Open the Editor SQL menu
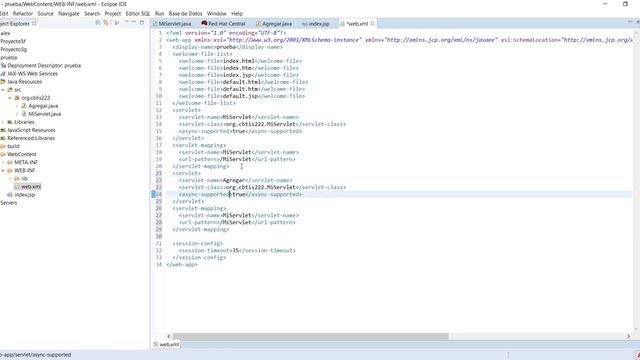The height and width of the screenshot is (360, 640). click(138, 13)
